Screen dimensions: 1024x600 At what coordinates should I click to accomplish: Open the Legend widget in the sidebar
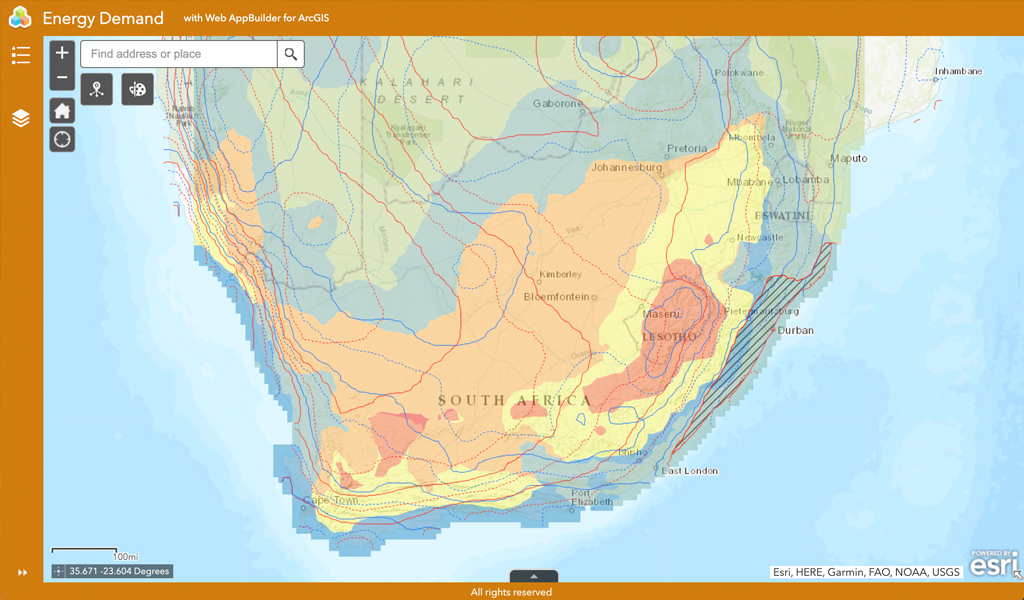tap(21, 55)
